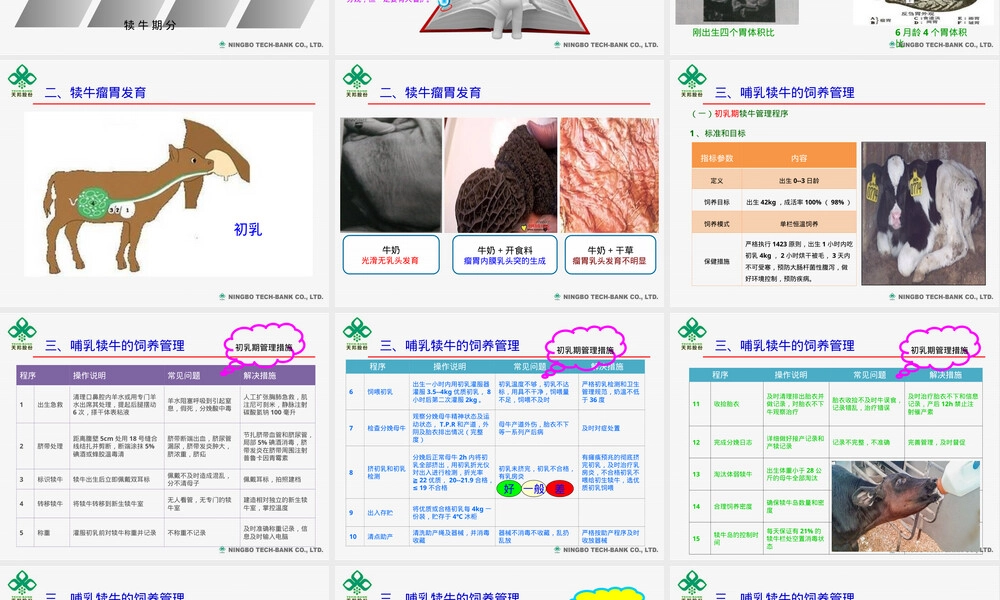
Task: Select the slide captioned 刚出生四个胃体积比
Action: [x=835, y=27]
